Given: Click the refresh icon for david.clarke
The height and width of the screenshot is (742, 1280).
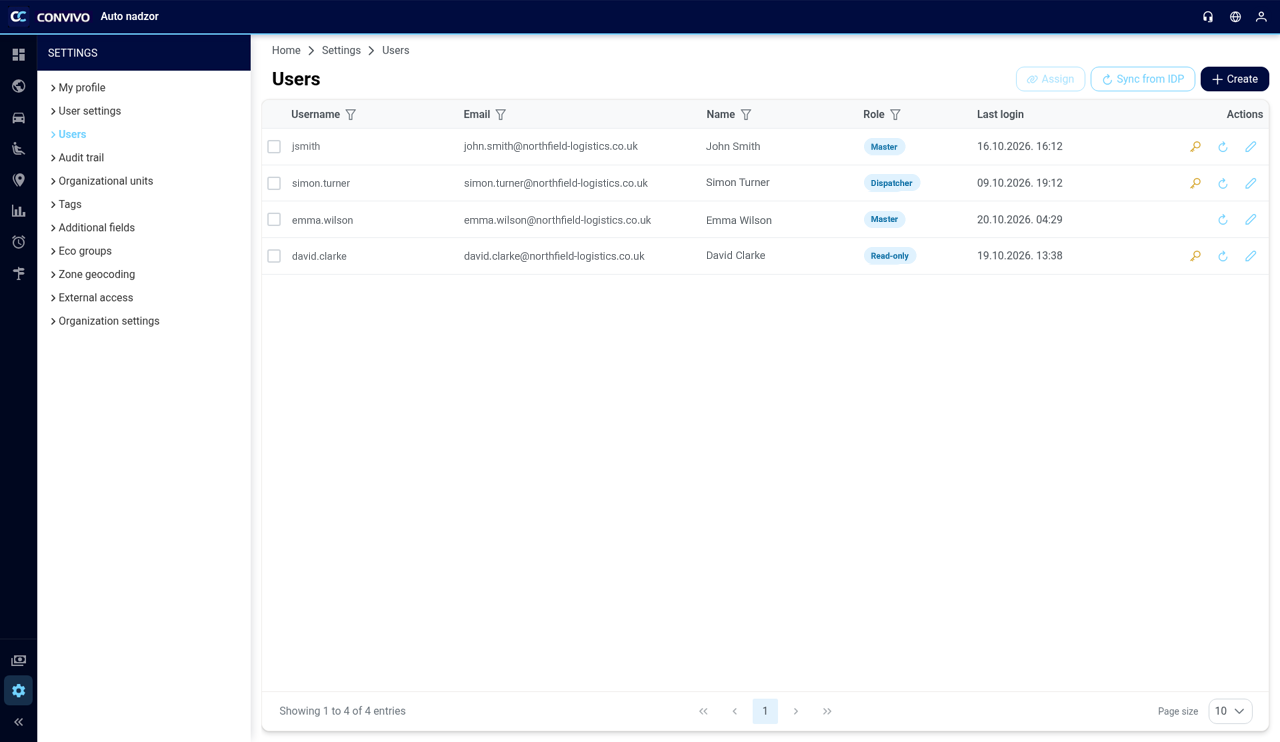Looking at the screenshot, I should (1223, 256).
